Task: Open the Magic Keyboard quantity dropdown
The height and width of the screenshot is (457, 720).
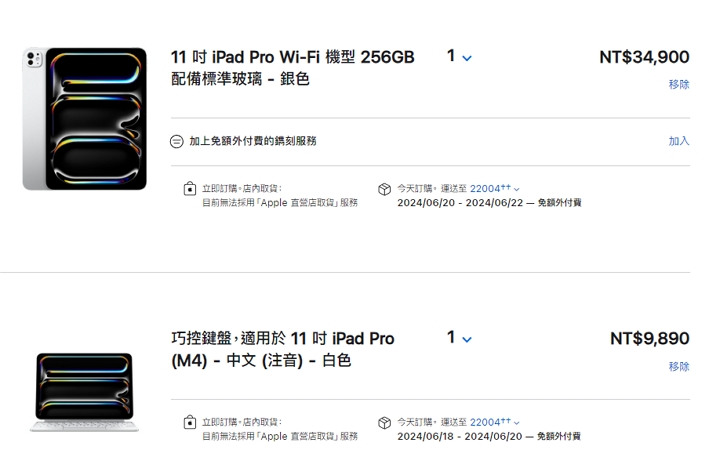Action: (459, 338)
